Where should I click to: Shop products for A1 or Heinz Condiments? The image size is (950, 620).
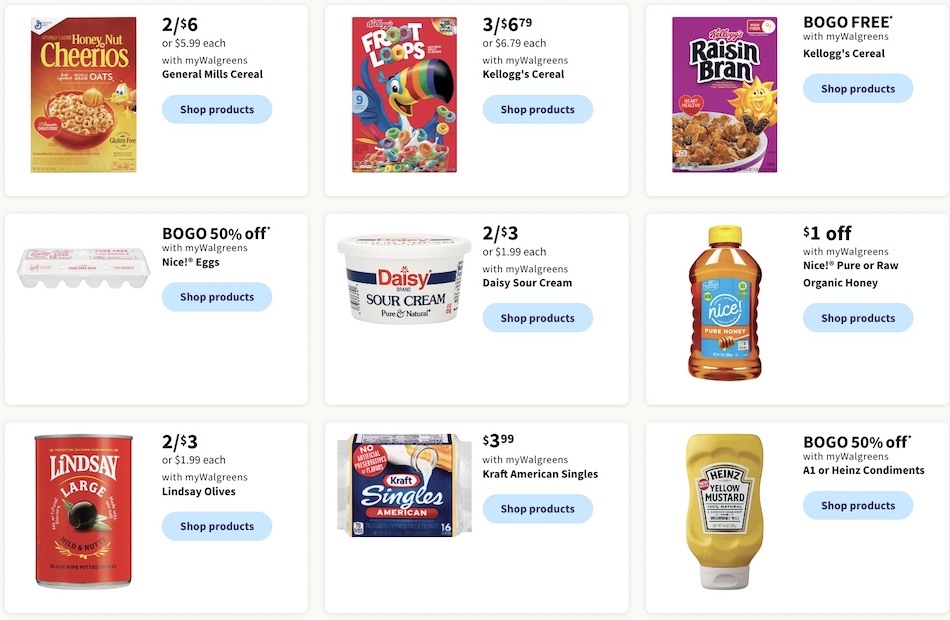pyautogui.click(x=858, y=505)
